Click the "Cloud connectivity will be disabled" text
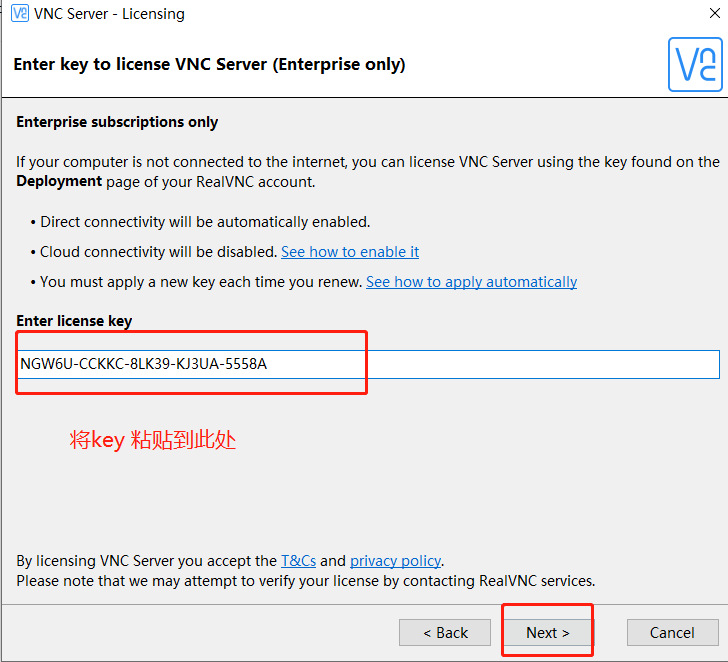Image resolution: width=728 pixels, height=662 pixels. pyautogui.click(x=158, y=252)
